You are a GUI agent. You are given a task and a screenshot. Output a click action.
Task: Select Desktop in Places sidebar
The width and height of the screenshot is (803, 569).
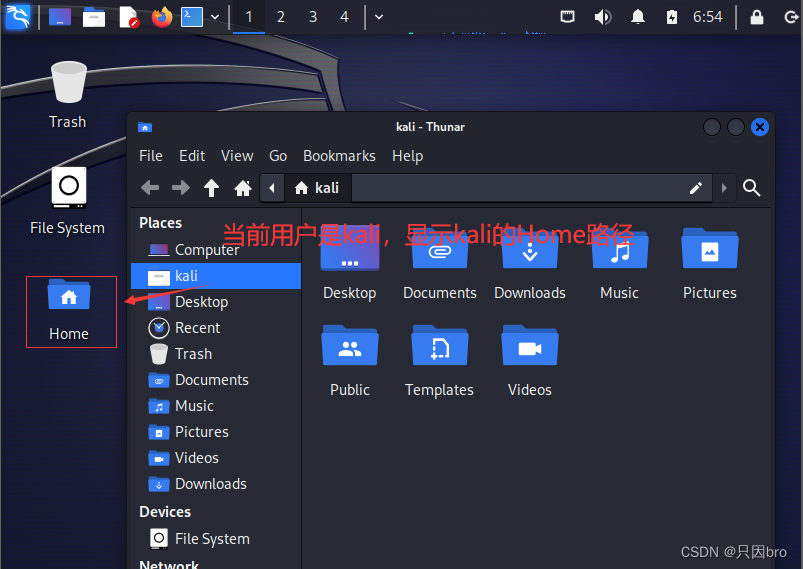pyautogui.click(x=216, y=302)
